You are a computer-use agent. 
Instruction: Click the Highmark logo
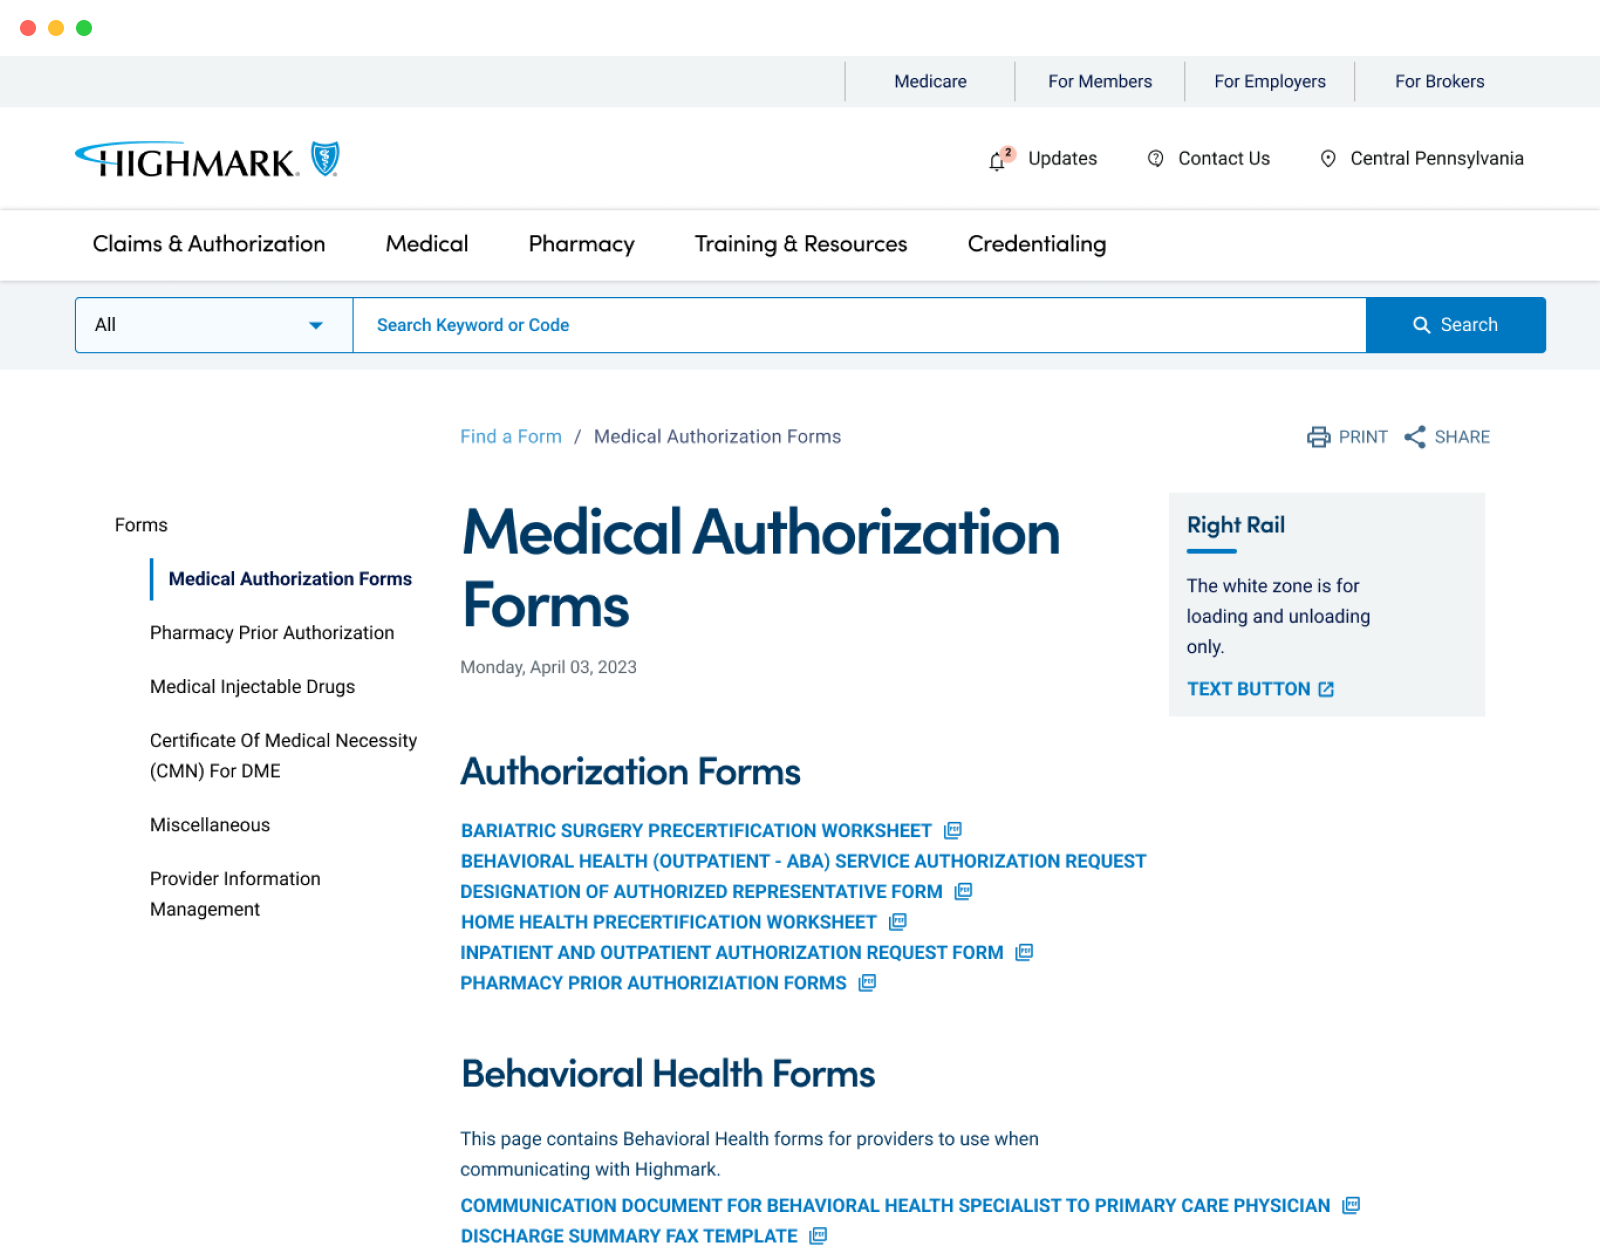207,160
